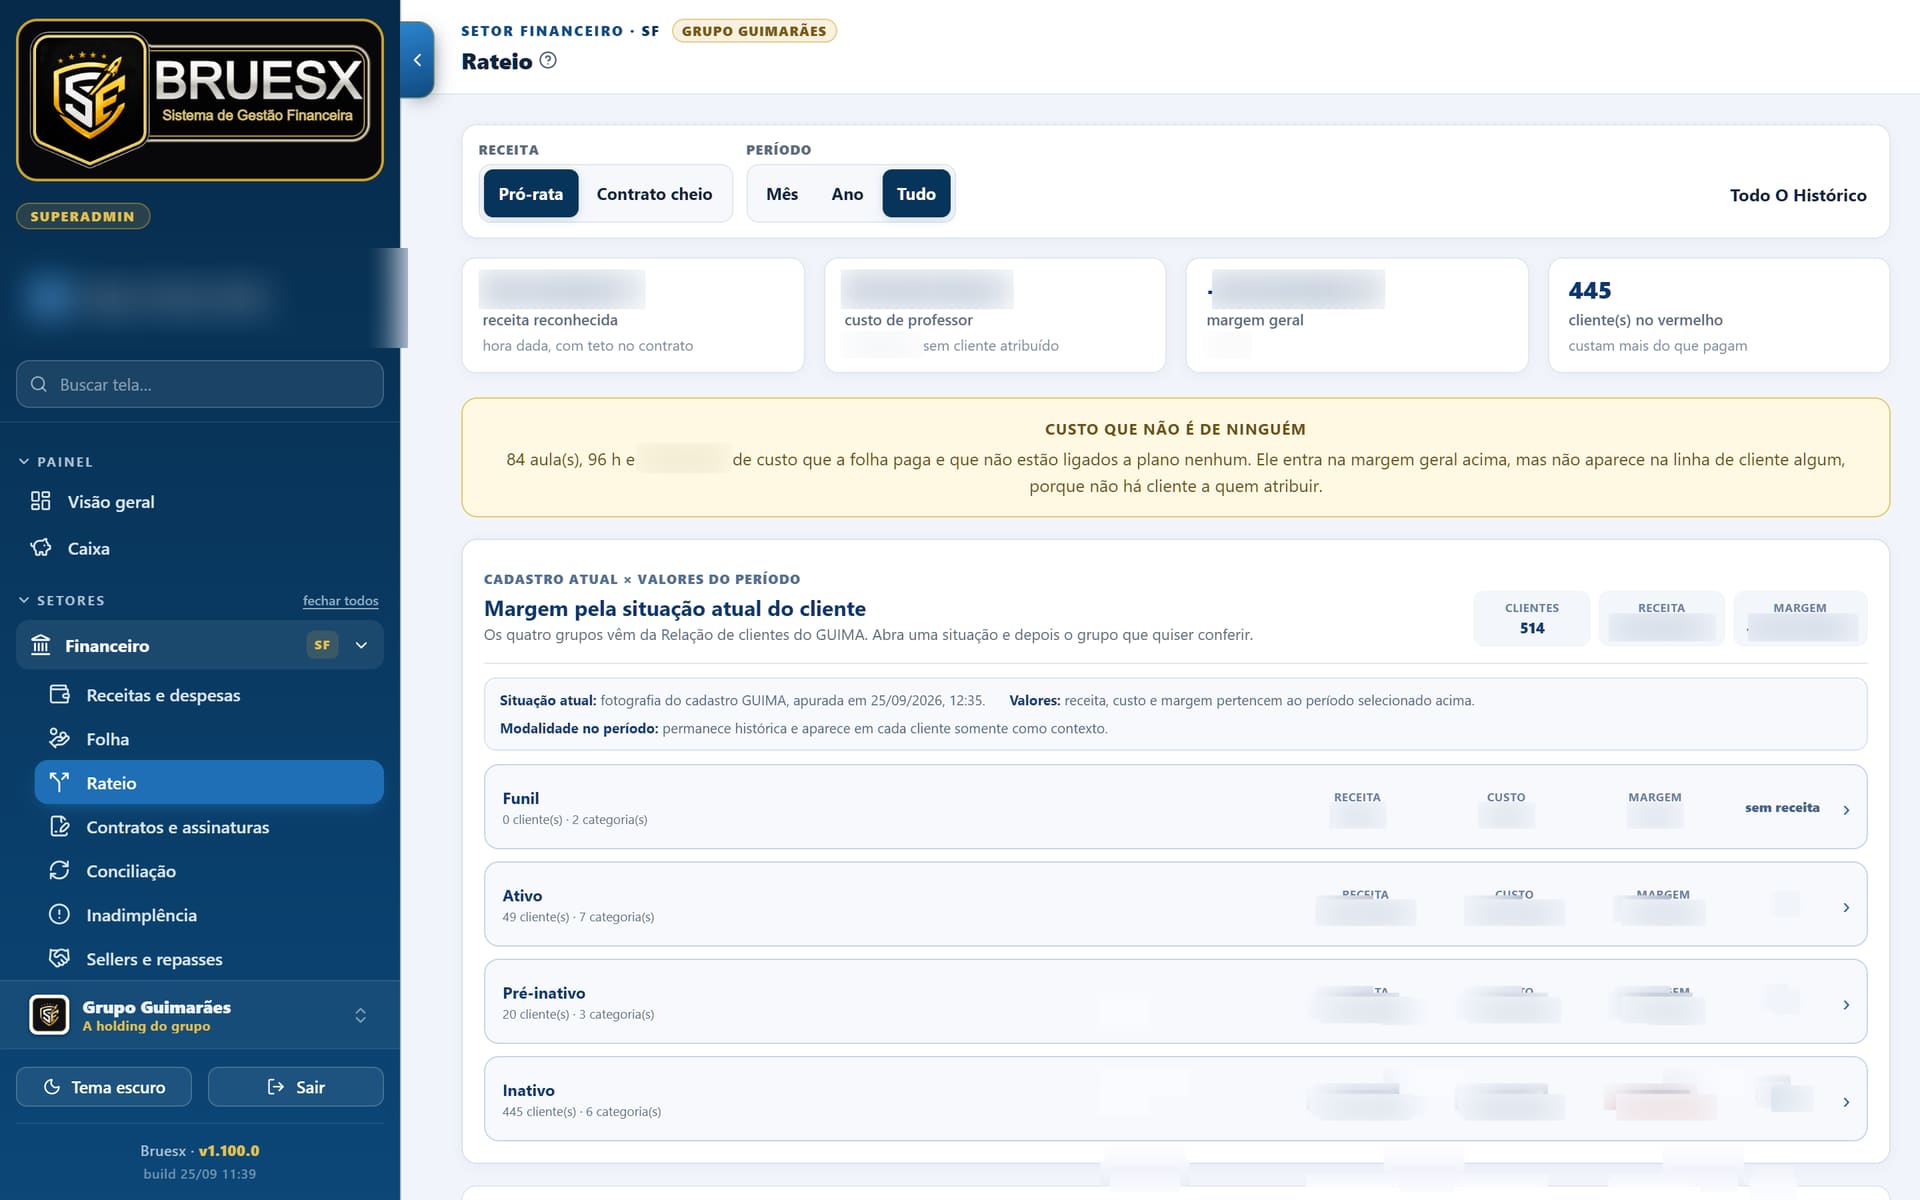
Task: Expand the Funil situation row
Action: (1175, 807)
